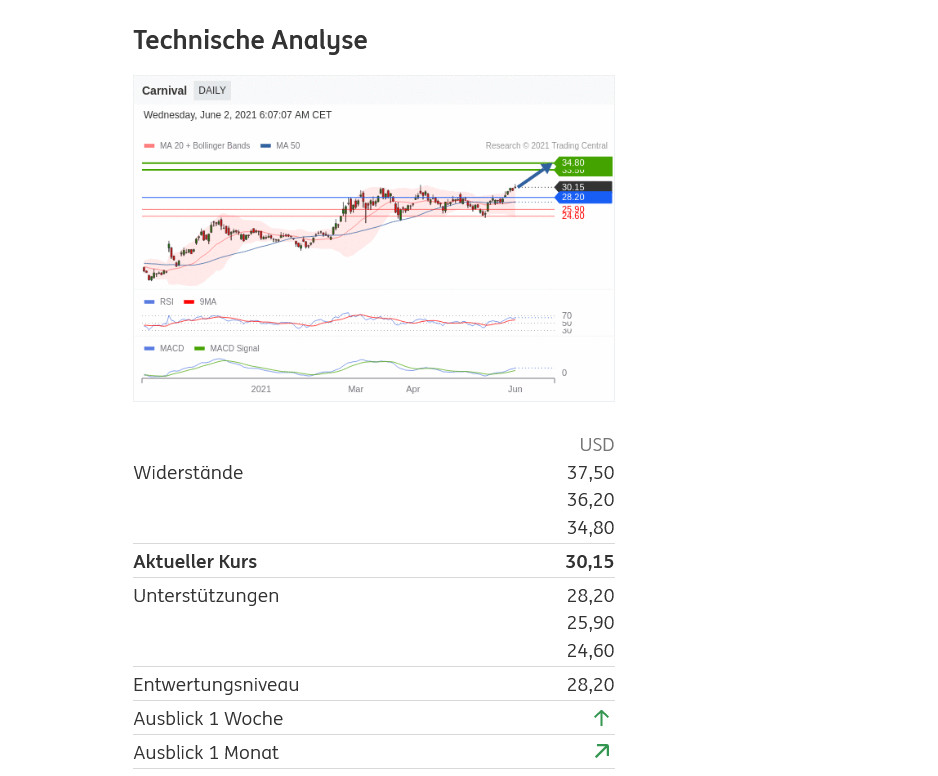Click the red 9MA legend marker

[x=189, y=301]
